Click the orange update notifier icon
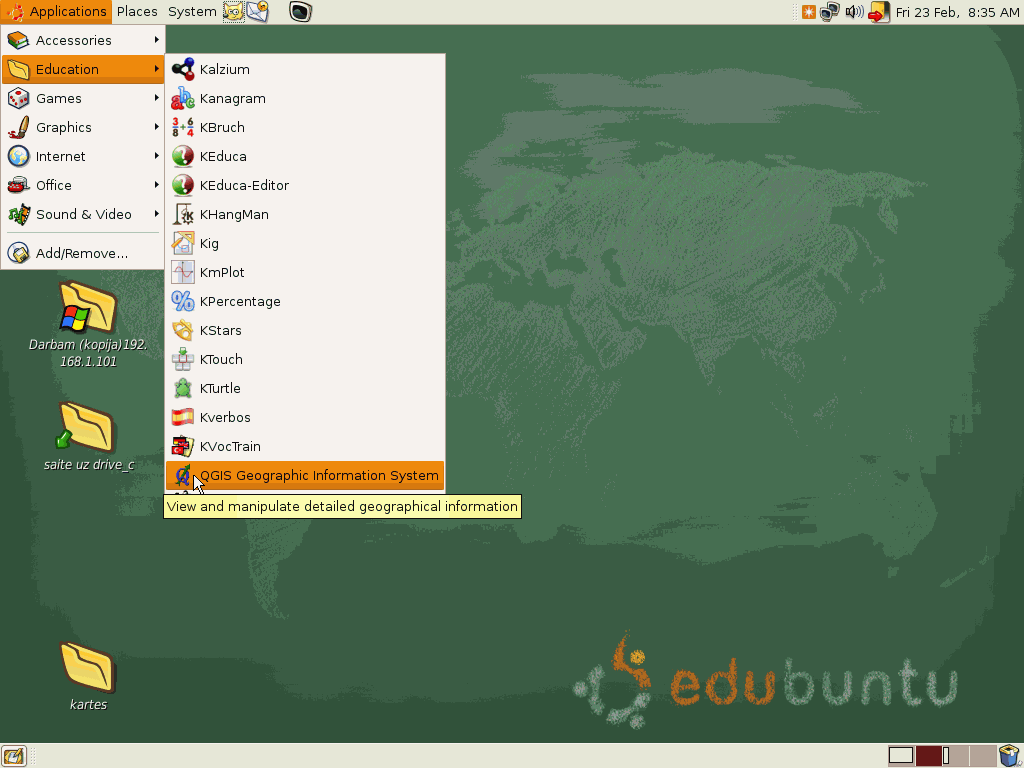This screenshot has width=1024, height=768. (x=808, y=12)
